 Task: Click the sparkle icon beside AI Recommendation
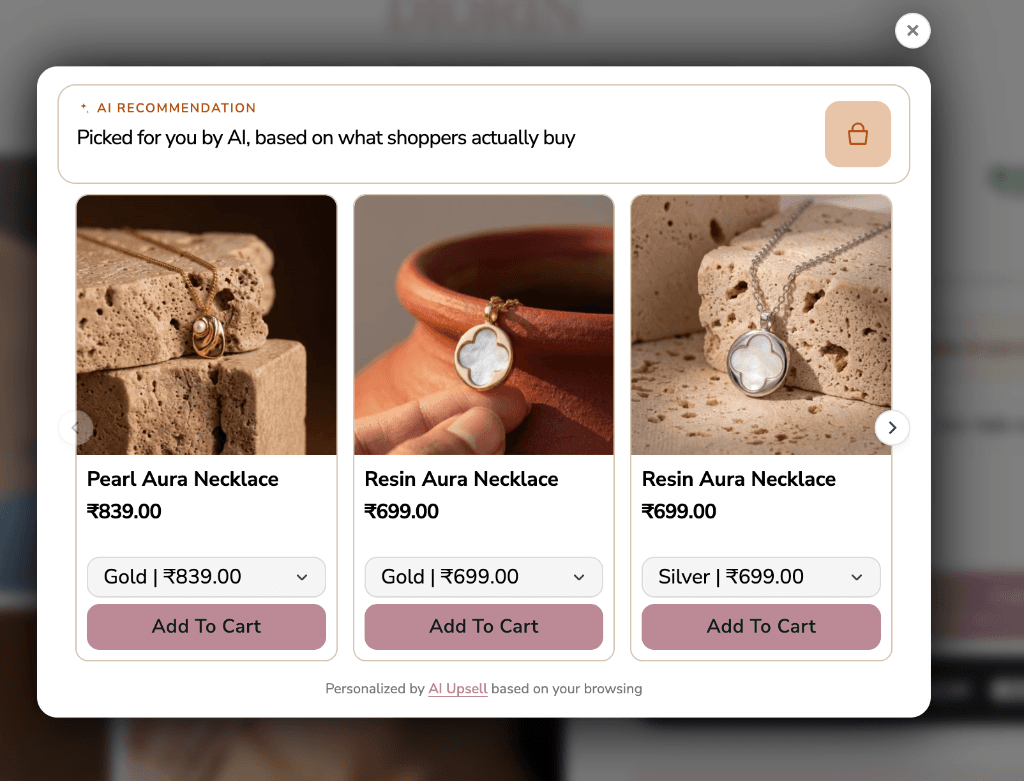pyautogui.click(x=84, y=108)
